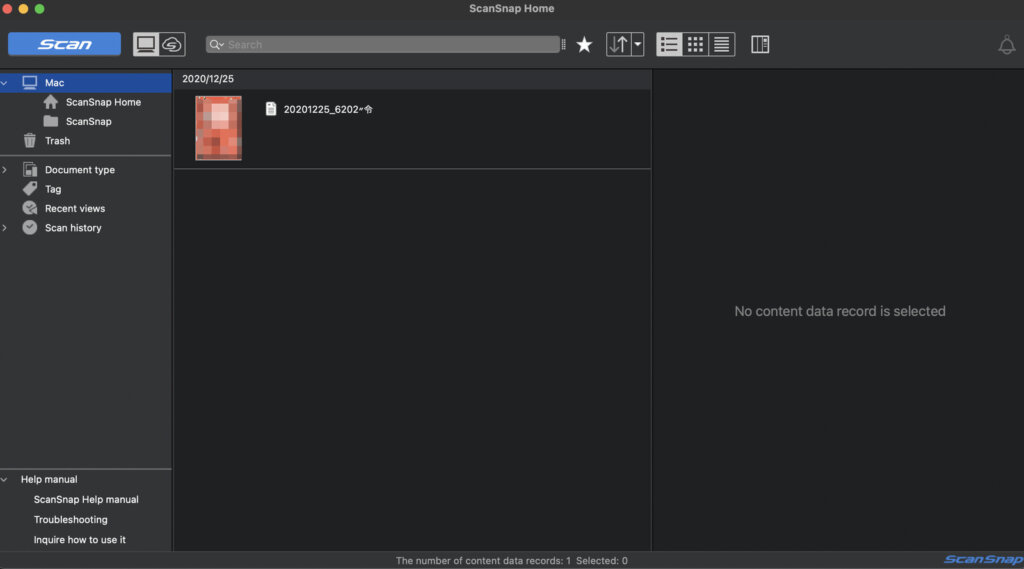Image resolution: width=1024 pixels, height=569 pixels.
Task: Click the house icon beside ScanSnap Home
Action: pyautogui.click(x=50, y=102)
